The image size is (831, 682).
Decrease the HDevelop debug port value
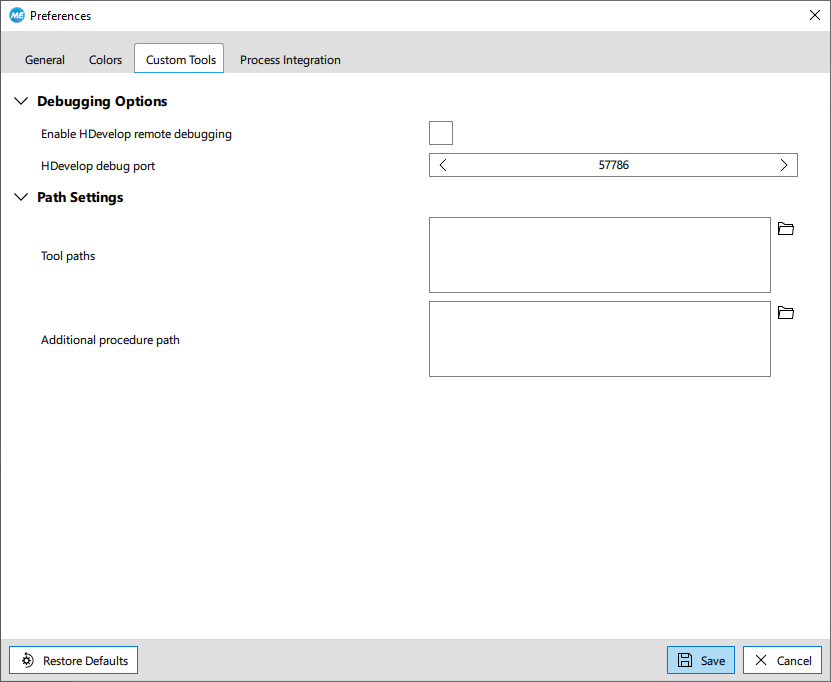tap(443, 165)
